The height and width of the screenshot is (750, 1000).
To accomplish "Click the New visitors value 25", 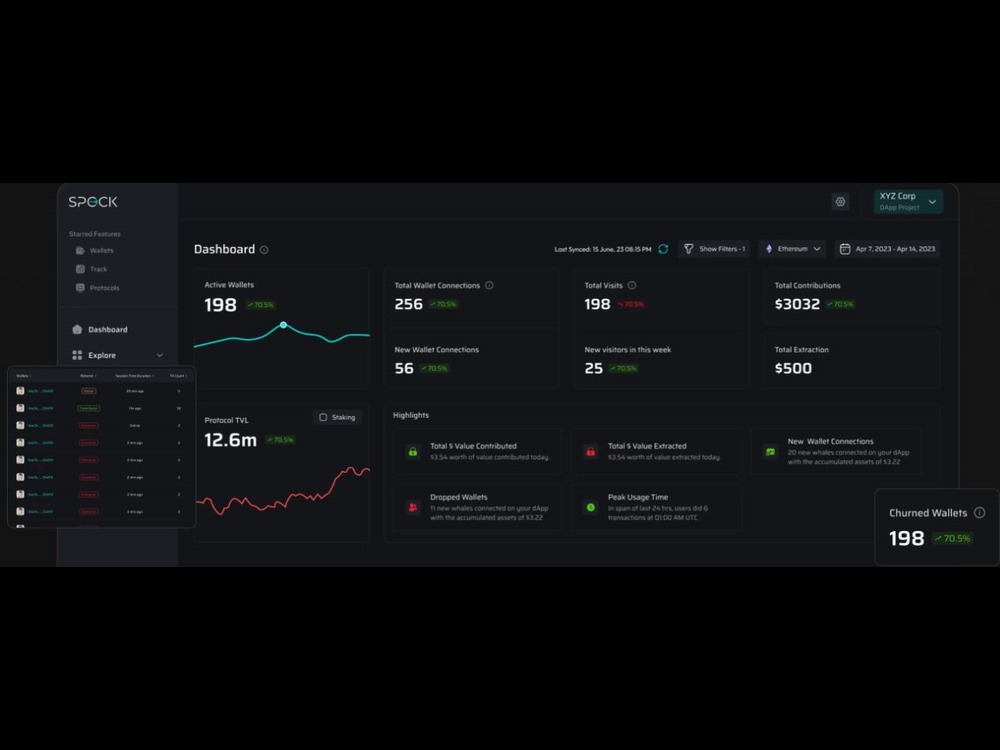I will click(594, 369).
